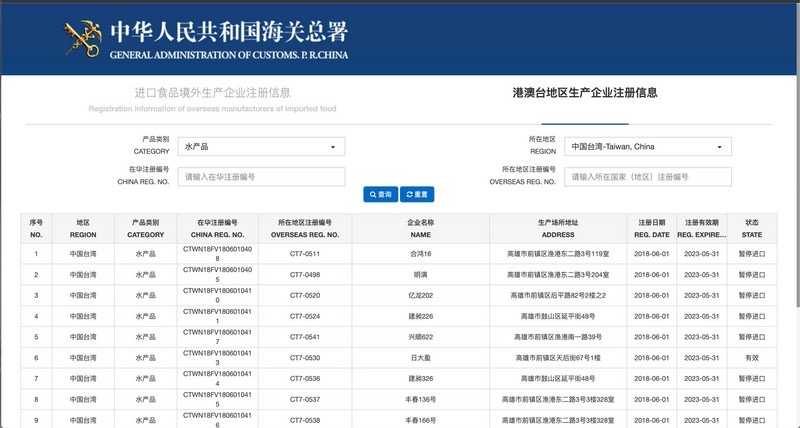Select overseas reg. number CT7-0536
Screen dimensions: 800x428
[305, 379]
